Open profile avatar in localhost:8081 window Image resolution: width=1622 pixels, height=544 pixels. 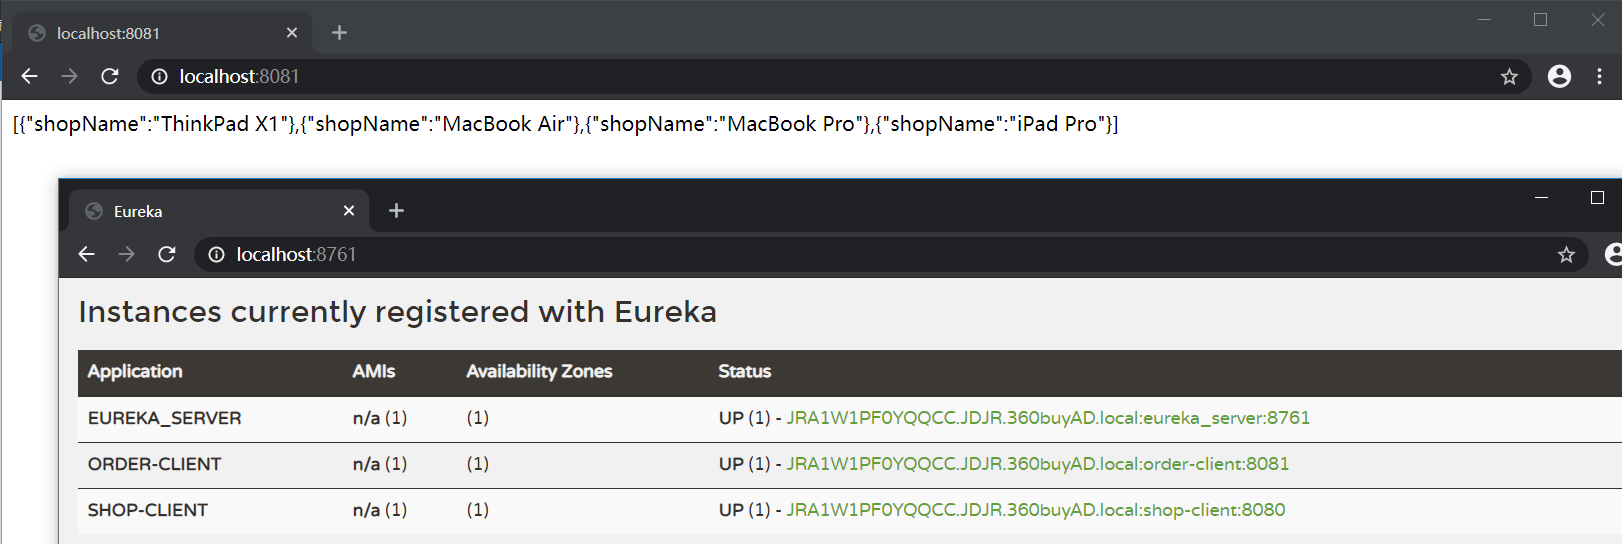(x=1559, y=76)
